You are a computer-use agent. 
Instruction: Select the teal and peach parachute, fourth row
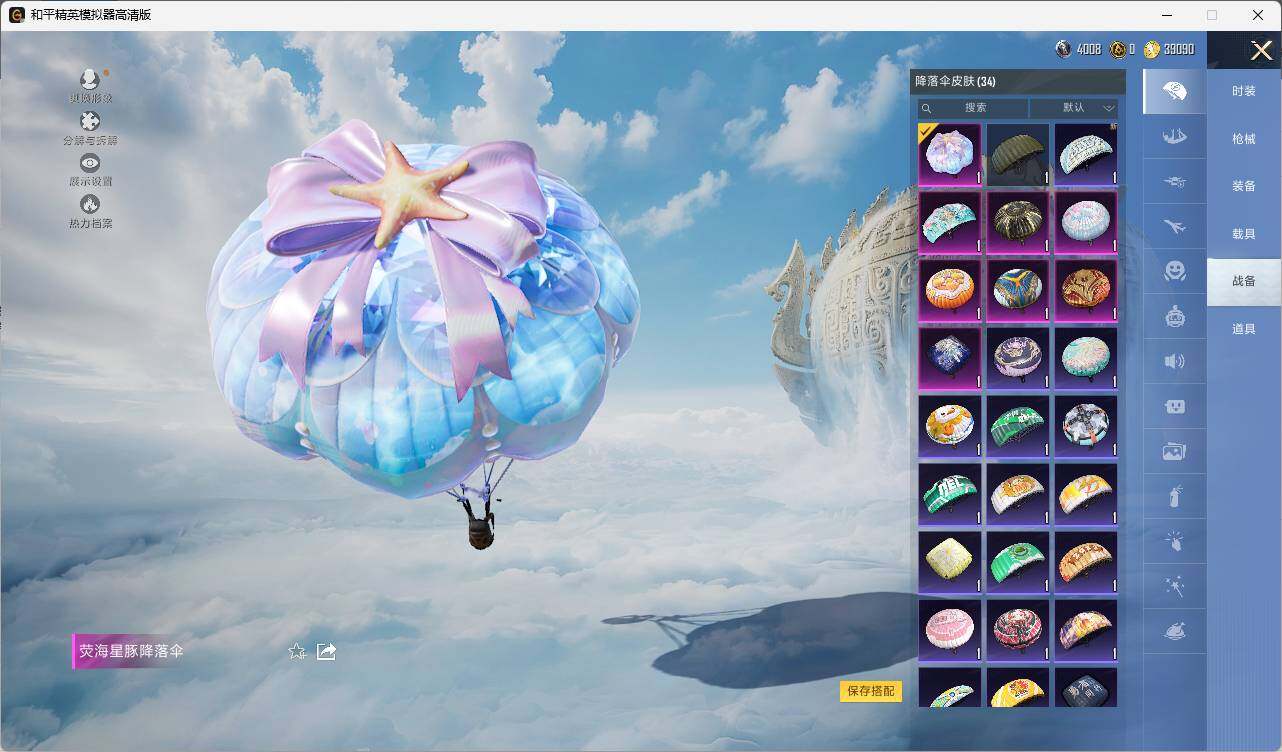(x=1086, y=359)
